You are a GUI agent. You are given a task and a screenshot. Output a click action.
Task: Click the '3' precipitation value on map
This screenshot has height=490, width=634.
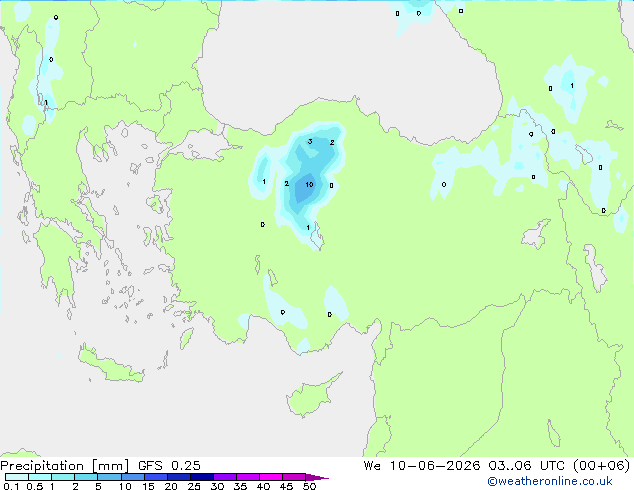[310, 142]
